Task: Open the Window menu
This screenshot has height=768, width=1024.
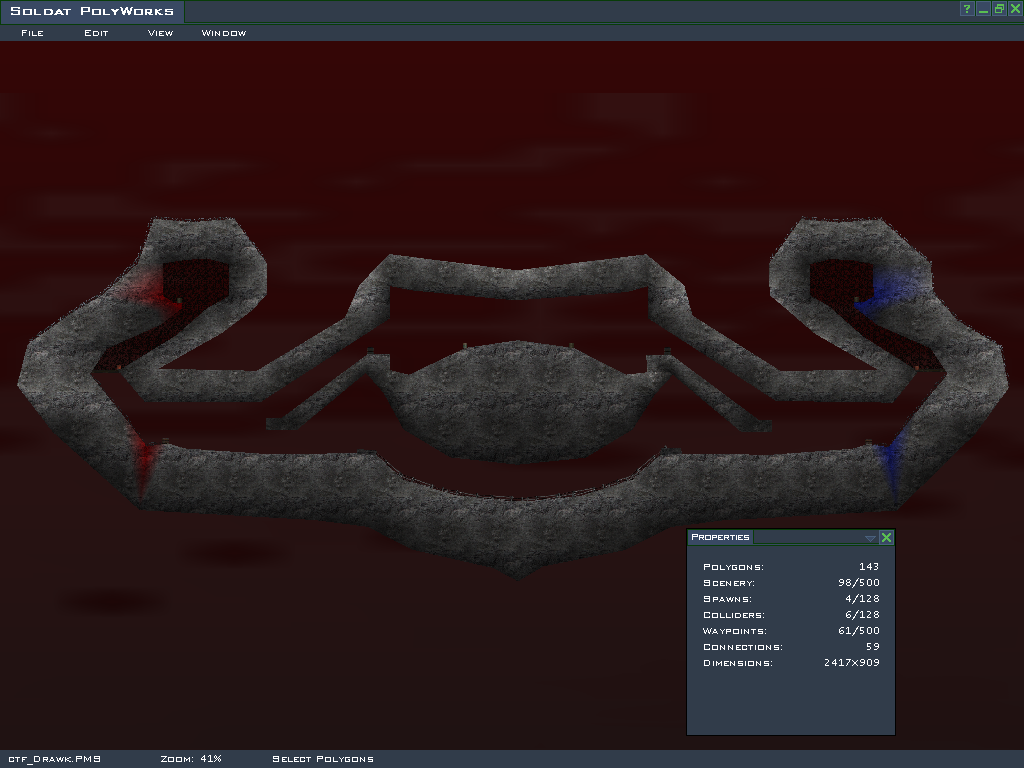Action: pyautogui.click(x=224, y=33)
